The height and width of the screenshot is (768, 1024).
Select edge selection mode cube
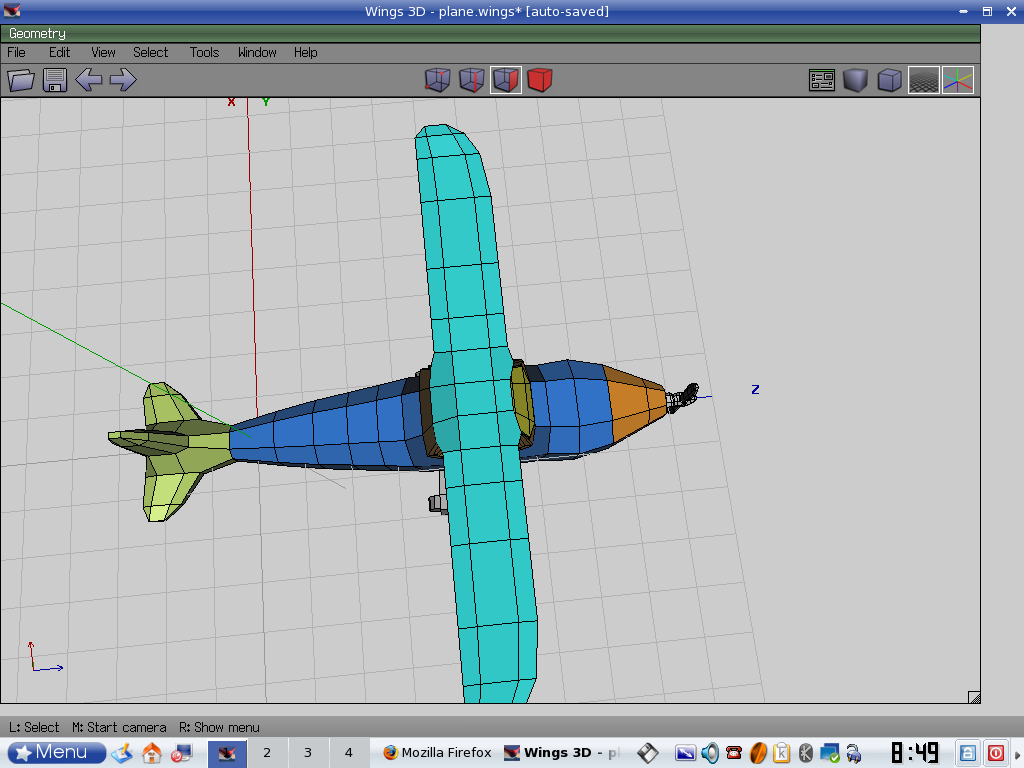pos(472,80)
